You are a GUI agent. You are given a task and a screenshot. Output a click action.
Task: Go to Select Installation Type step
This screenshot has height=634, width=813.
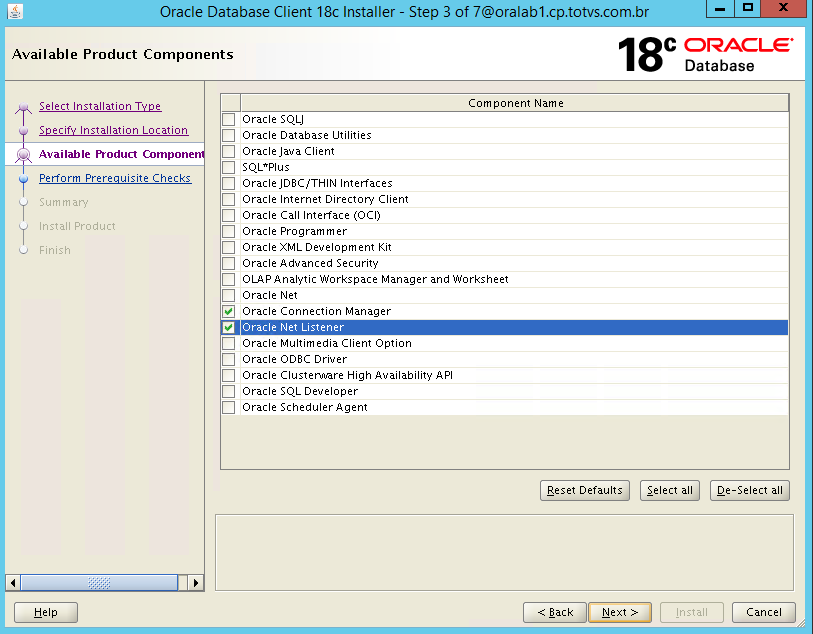(x=100, y=106)
